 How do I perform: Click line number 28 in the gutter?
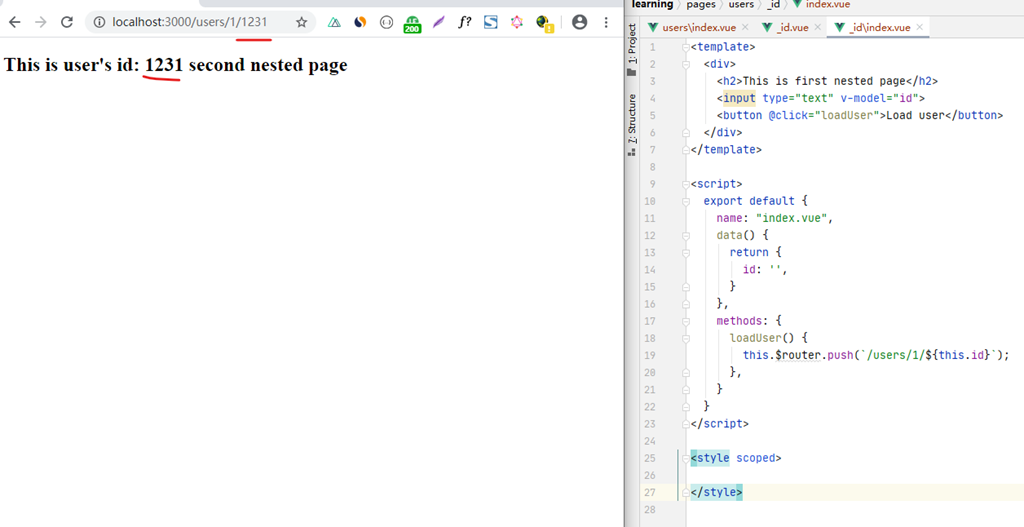[x=650, y=509]
